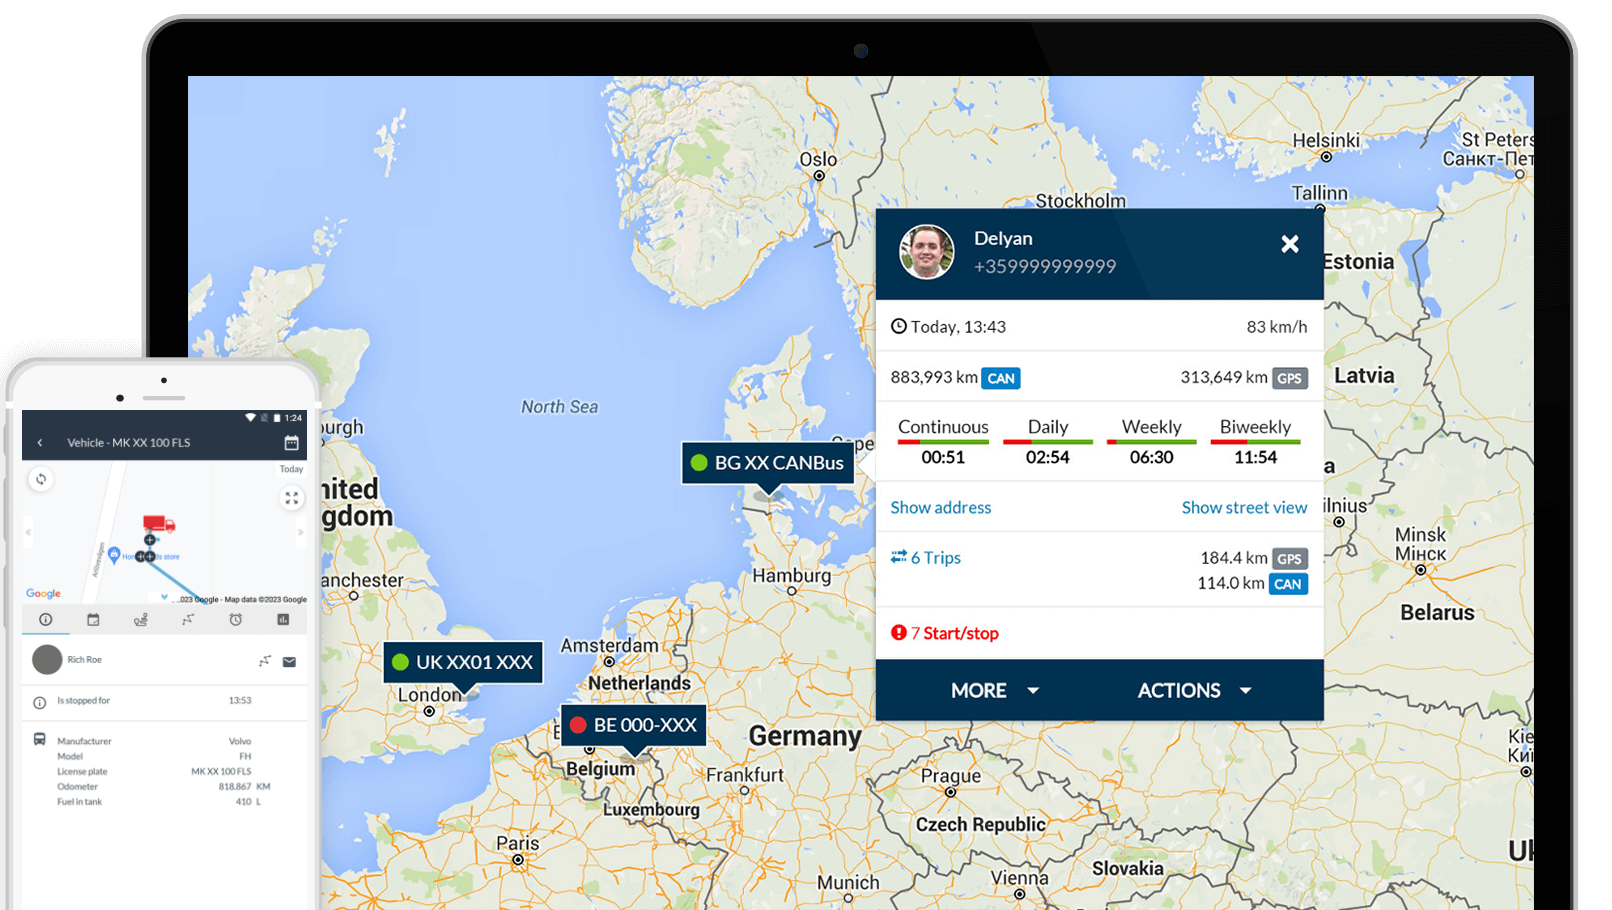
Task: Click the trips arrows icon near 6 Trips
Action: (898, 557)
